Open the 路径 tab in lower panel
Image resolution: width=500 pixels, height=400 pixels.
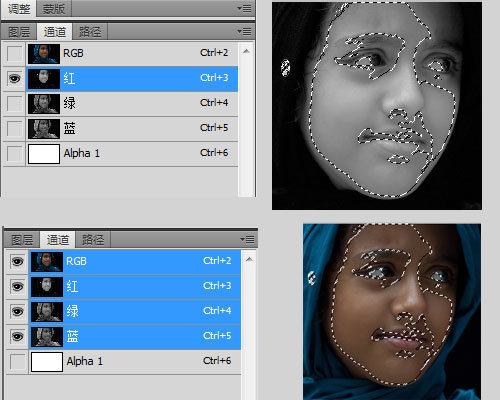(93, 240)
